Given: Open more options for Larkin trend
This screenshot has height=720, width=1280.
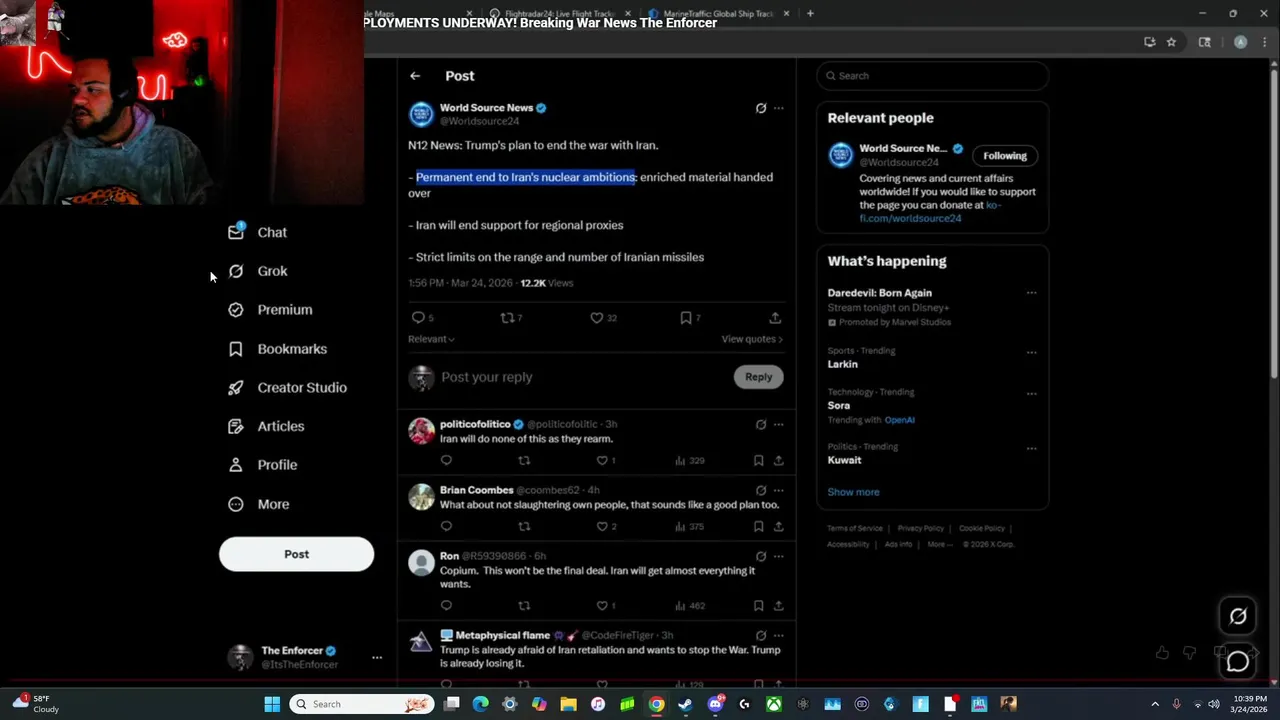Looking at the screenshot, I should tap(1031, 352).
